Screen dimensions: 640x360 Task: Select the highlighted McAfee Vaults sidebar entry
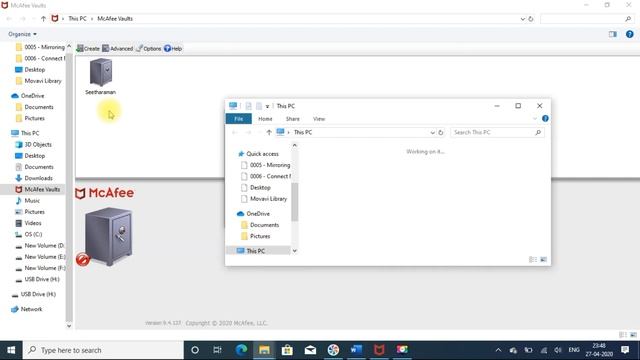point(38,189)
